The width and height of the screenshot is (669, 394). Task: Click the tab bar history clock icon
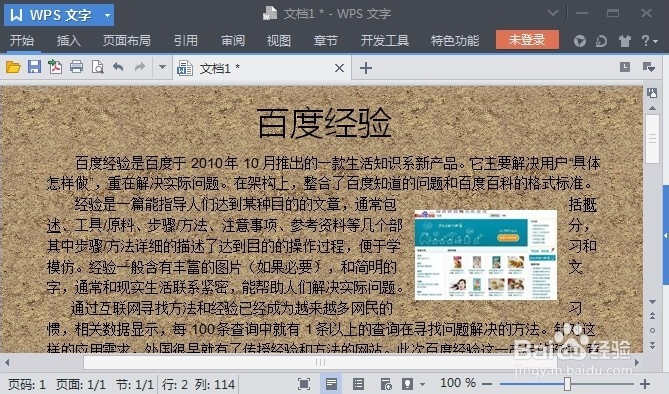[x=625, y=67]
